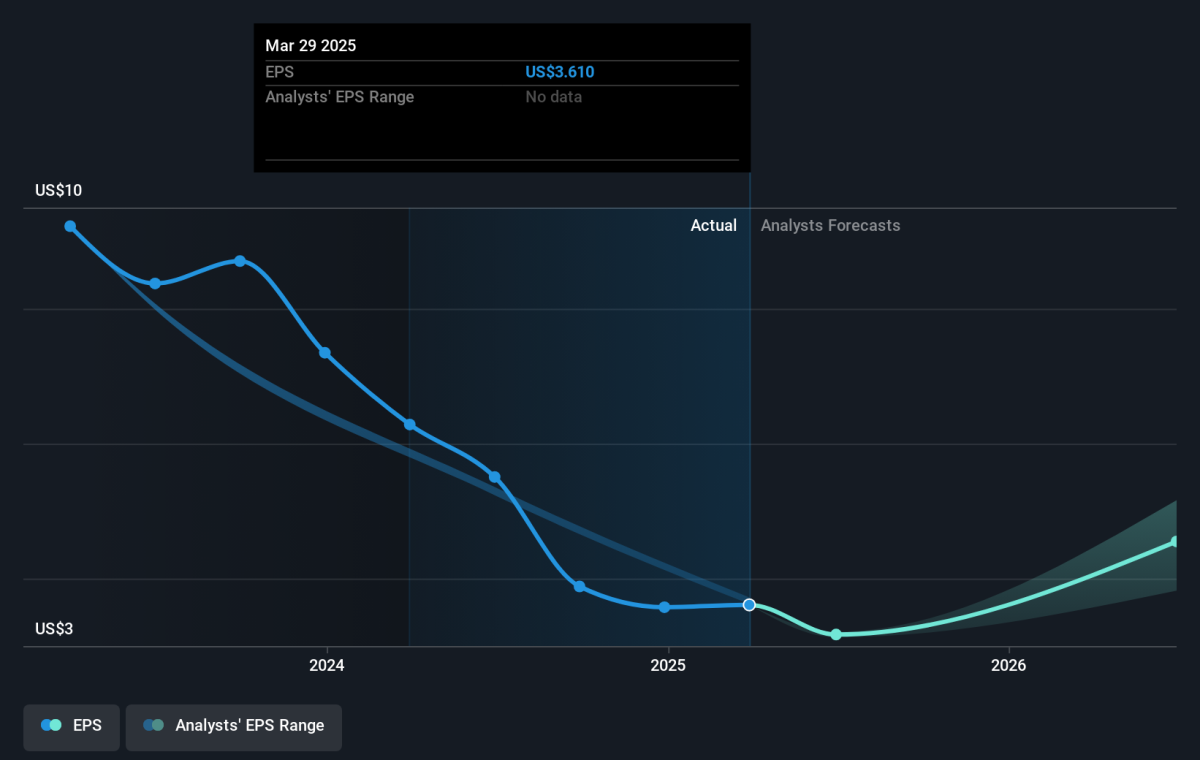Toggle the Analysts' EPS Range legend button
1200x760 pixels.
click(x=234, y=726)
